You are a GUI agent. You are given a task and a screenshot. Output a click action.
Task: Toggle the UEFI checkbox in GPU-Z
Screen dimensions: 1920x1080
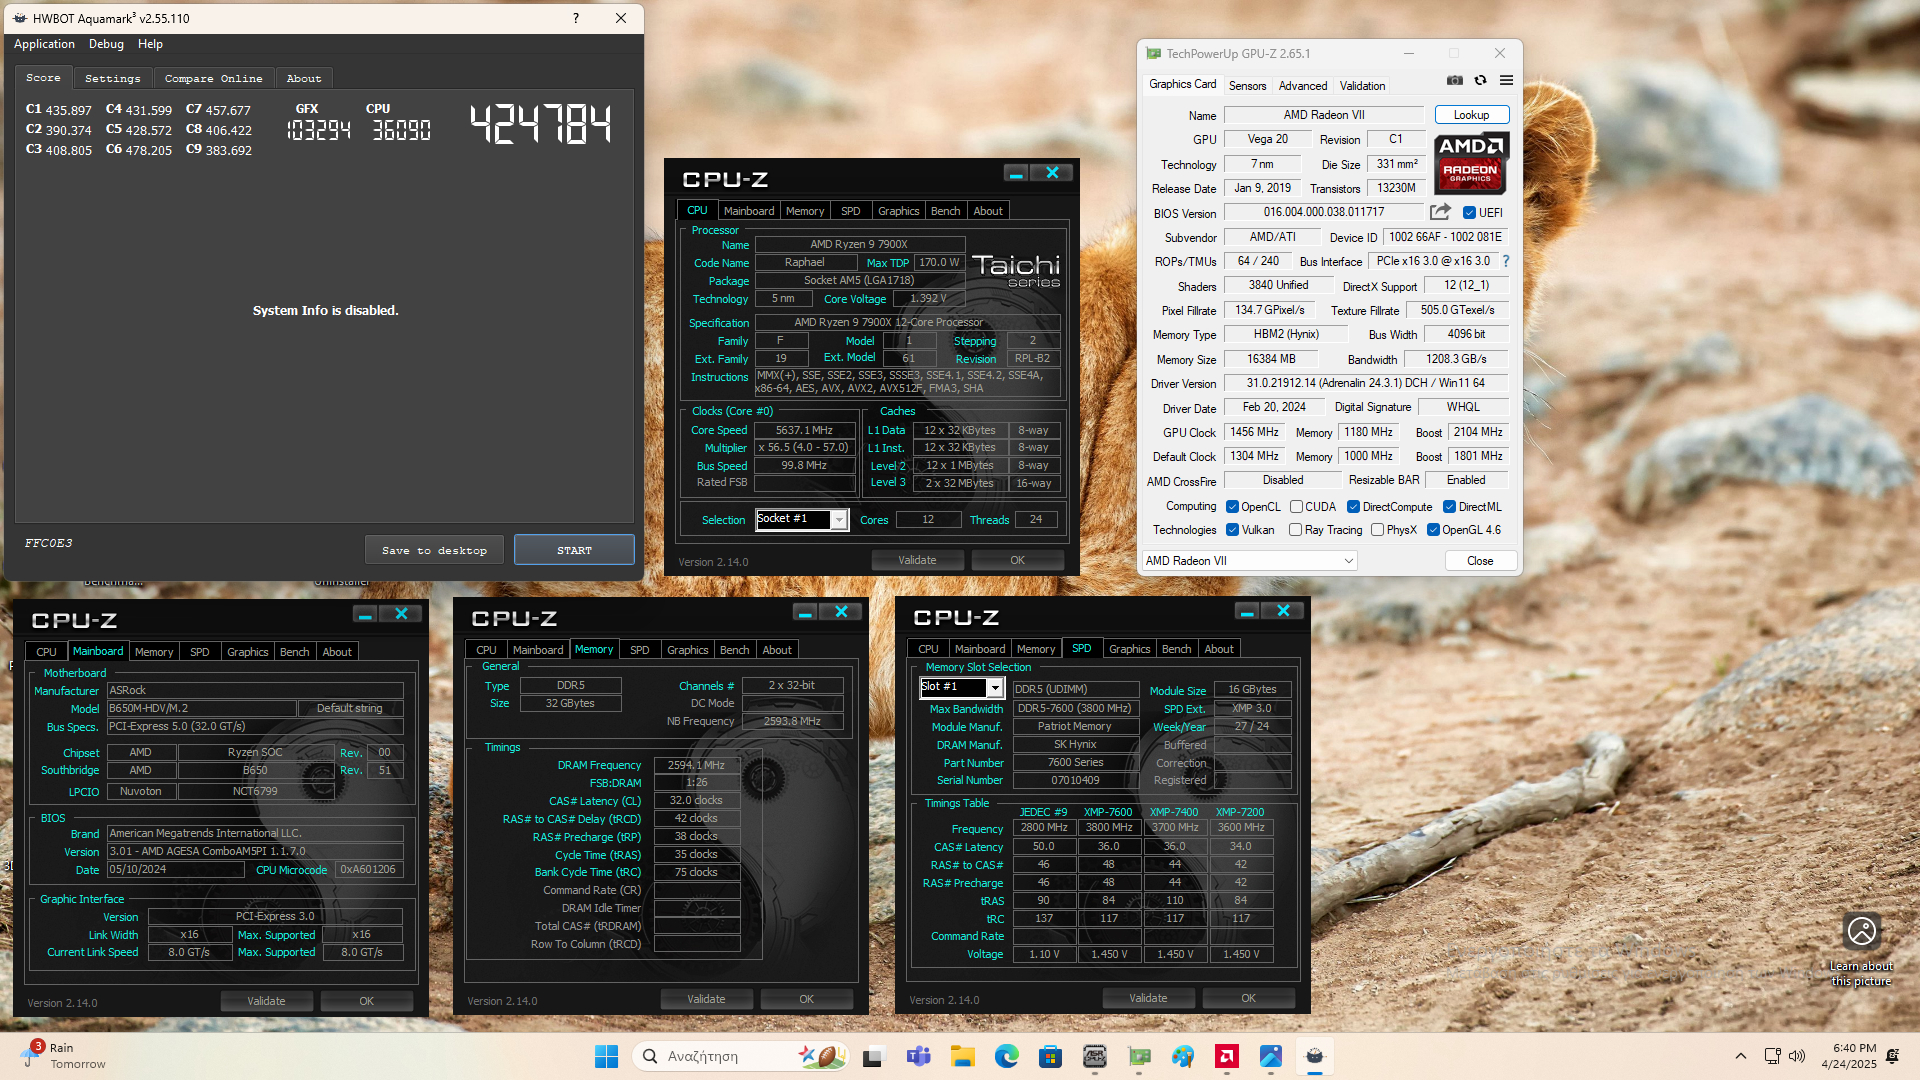1469,213
